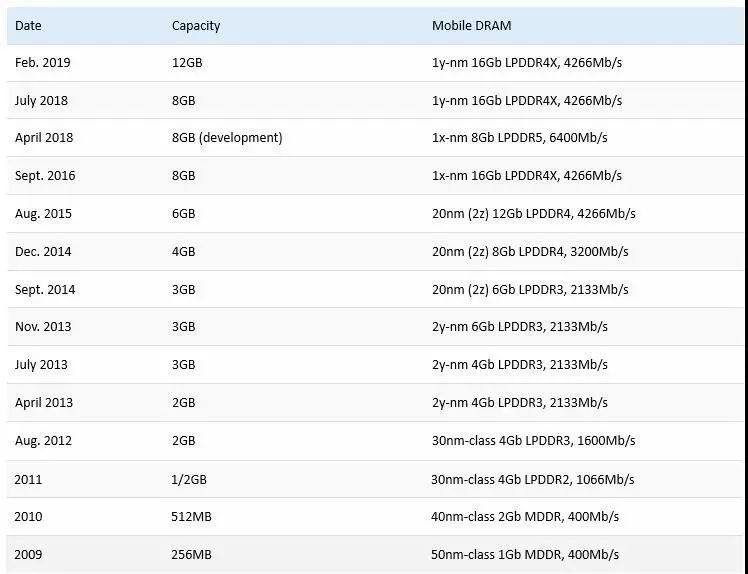Click the 30nm-class 4Gb LPDDR3, 1600Mb/s cell
The image size is (748, 574).
coord(531,441)
